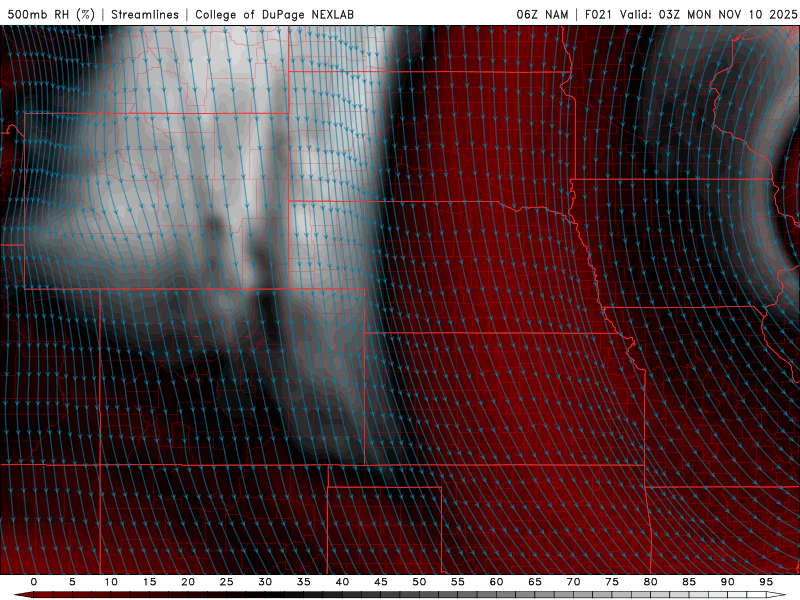Screen dimensions: 800x600
Task: Click the colorbar label "15"
Action: (x=149, y=582)
